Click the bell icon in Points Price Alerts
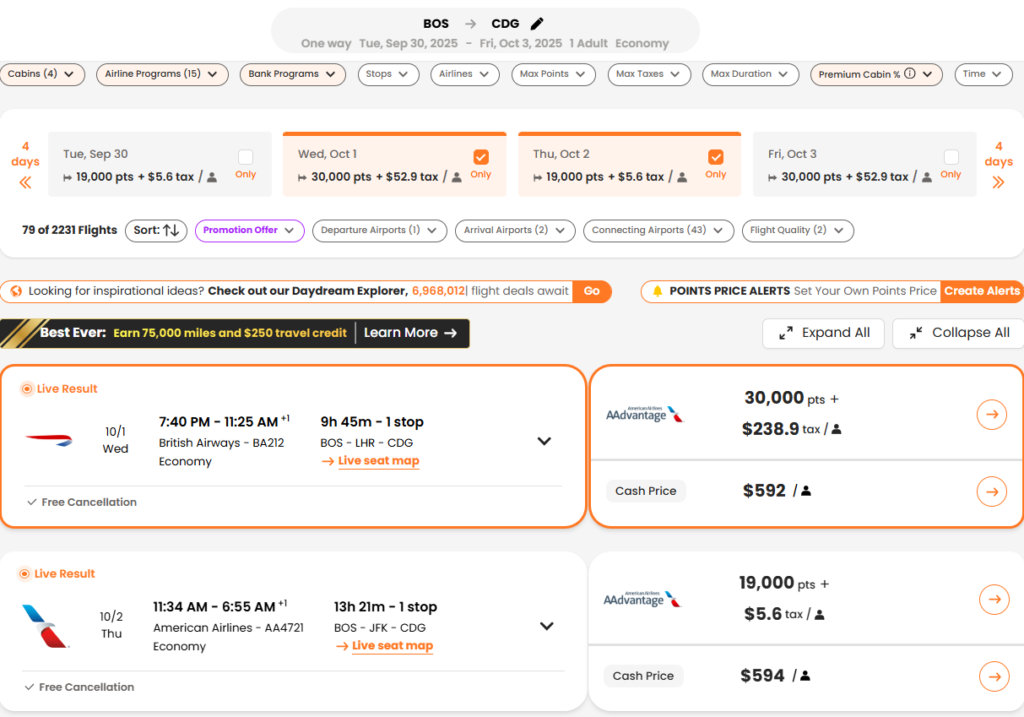The width and height of the screenshot is (1024, 717). click(x=657, y=291)
